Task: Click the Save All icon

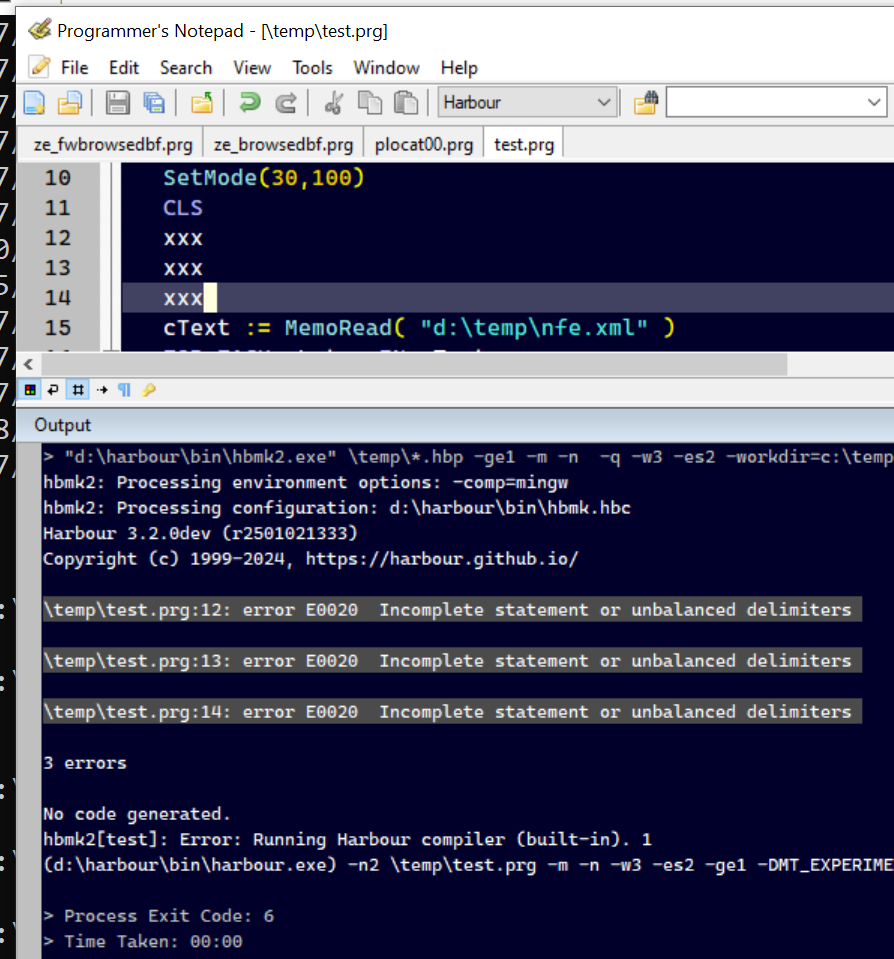Action: (153, 102)
